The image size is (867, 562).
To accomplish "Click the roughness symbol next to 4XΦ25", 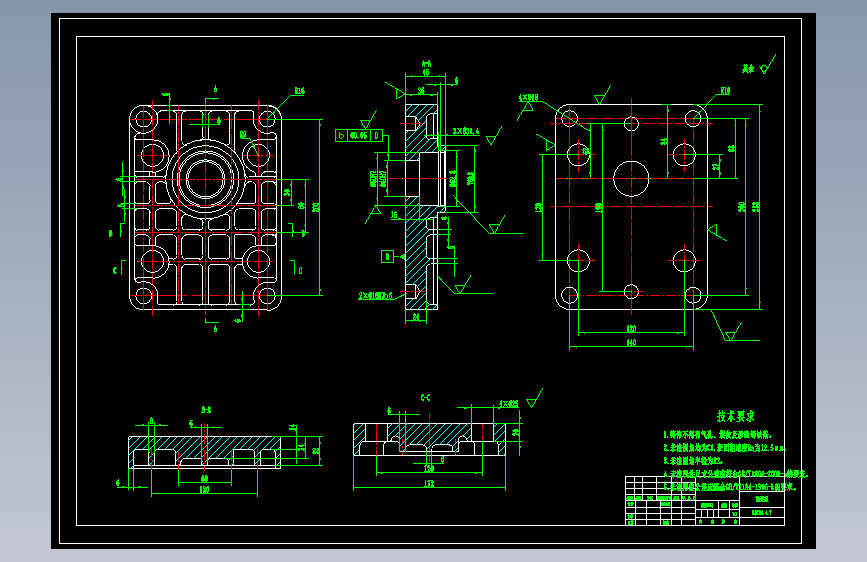I will (534, 399).
